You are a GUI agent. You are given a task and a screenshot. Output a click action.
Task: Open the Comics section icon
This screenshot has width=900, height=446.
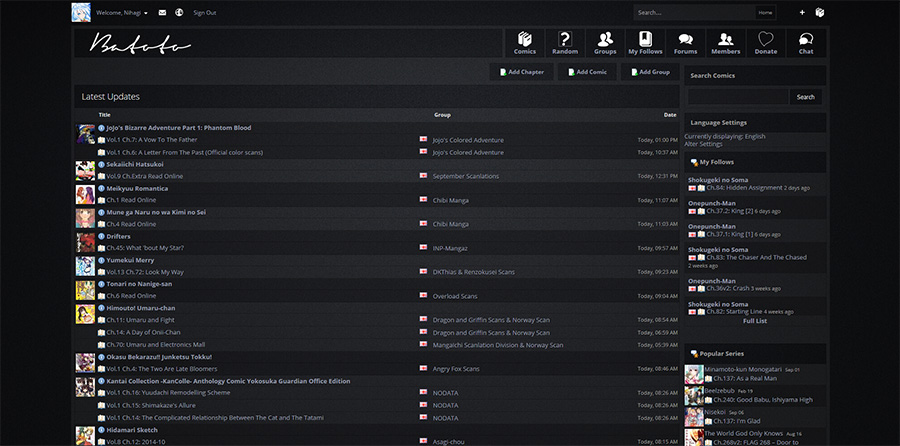[x=525, y=42]
